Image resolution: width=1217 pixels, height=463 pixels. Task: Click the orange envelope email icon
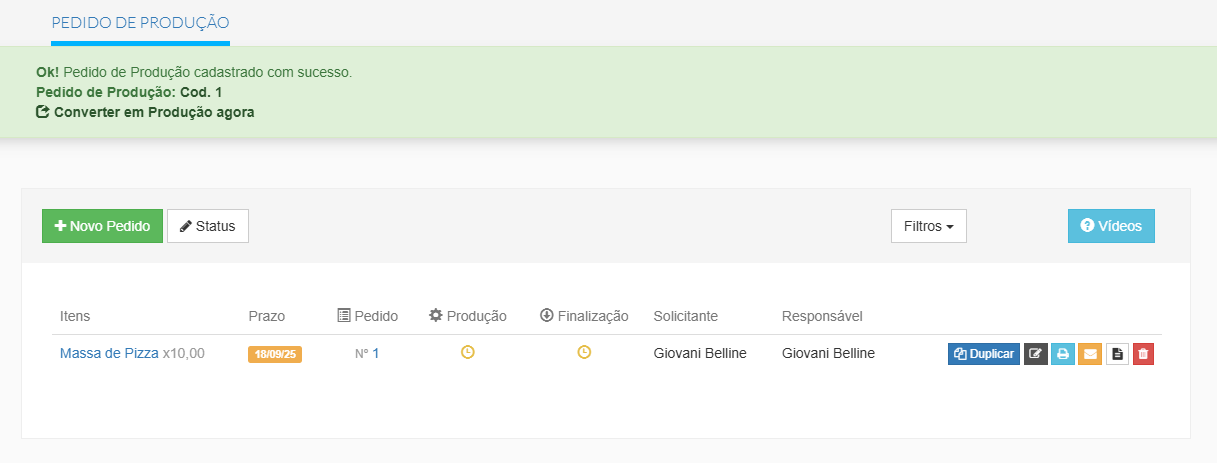click(1090, 354)
